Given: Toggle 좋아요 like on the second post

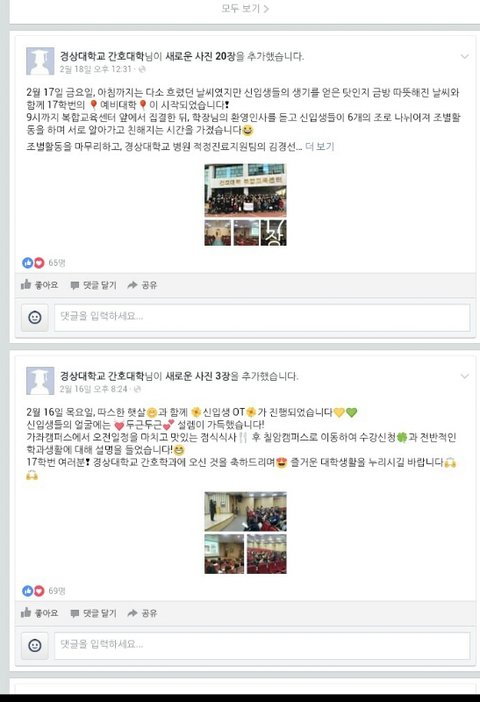Looking at the screenshot, I should coord(39,613).
